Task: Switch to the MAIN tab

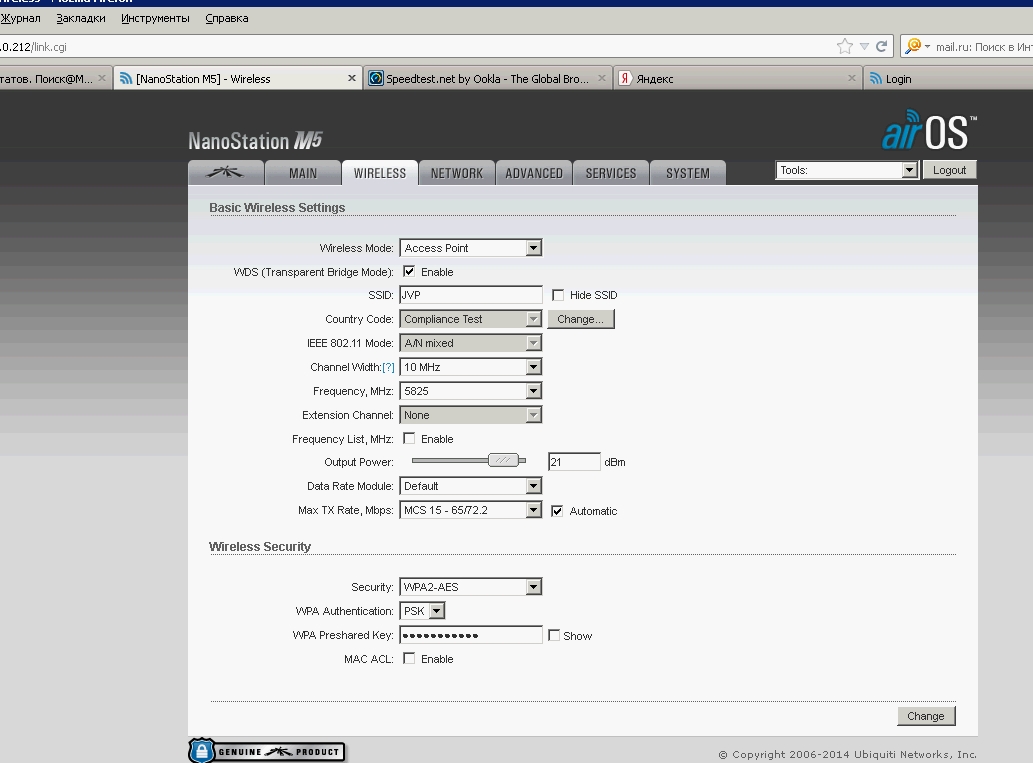Action: (x=303, y=173)
